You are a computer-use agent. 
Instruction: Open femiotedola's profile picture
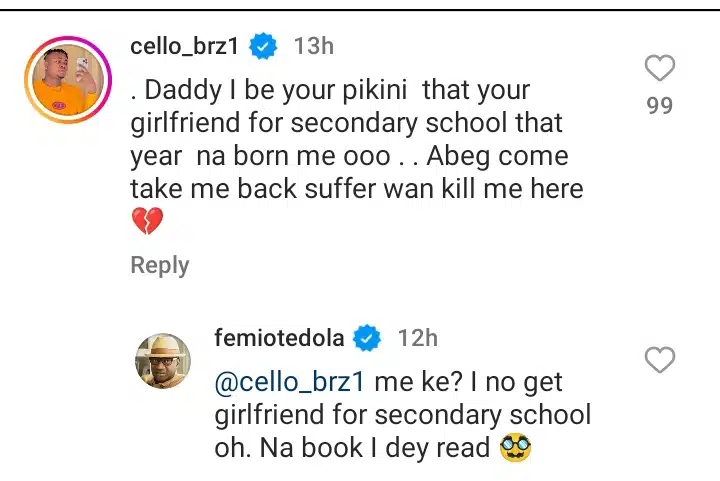tap(163, 360)
